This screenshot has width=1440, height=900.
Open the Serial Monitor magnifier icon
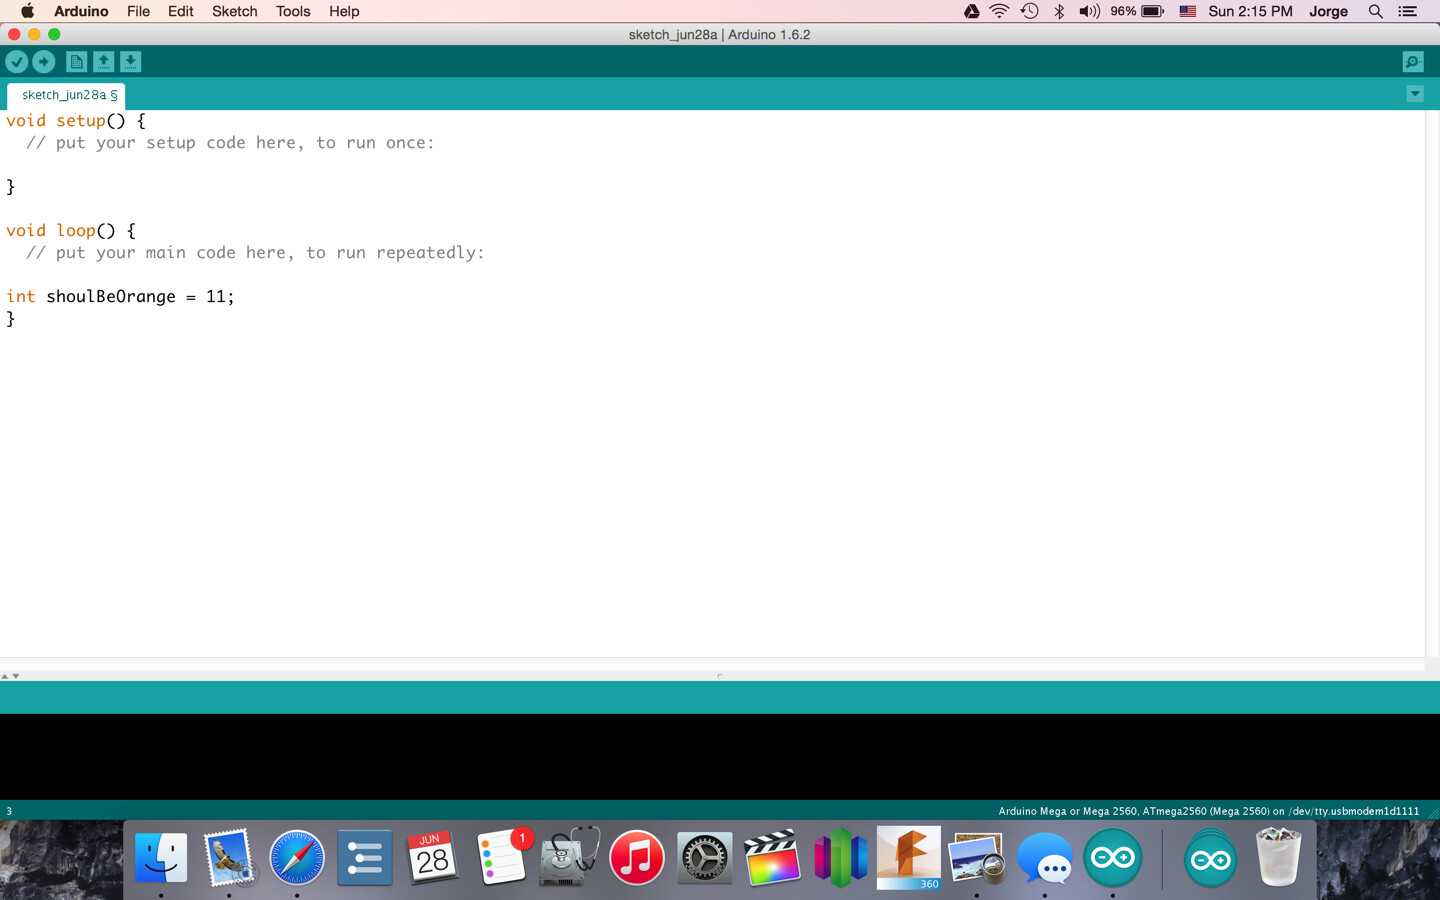pos(1412,61)
